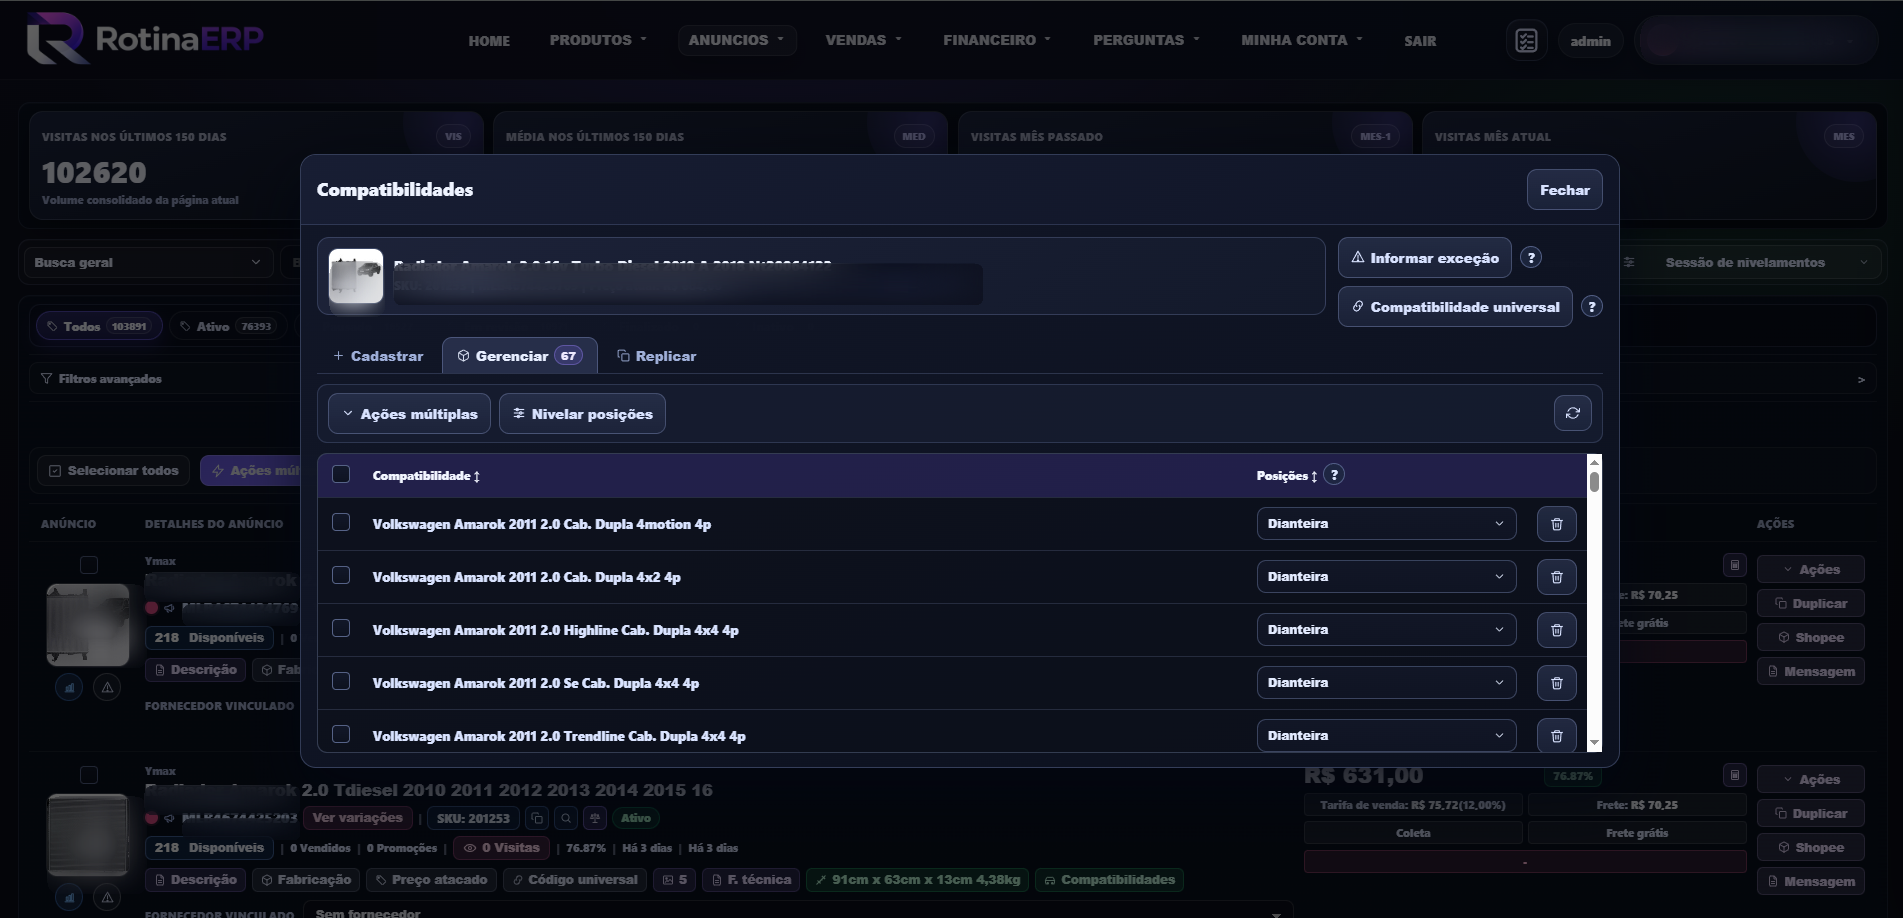1903x918 pixels.
Task: Open the Código universal tag
Action: coord(574,880)
